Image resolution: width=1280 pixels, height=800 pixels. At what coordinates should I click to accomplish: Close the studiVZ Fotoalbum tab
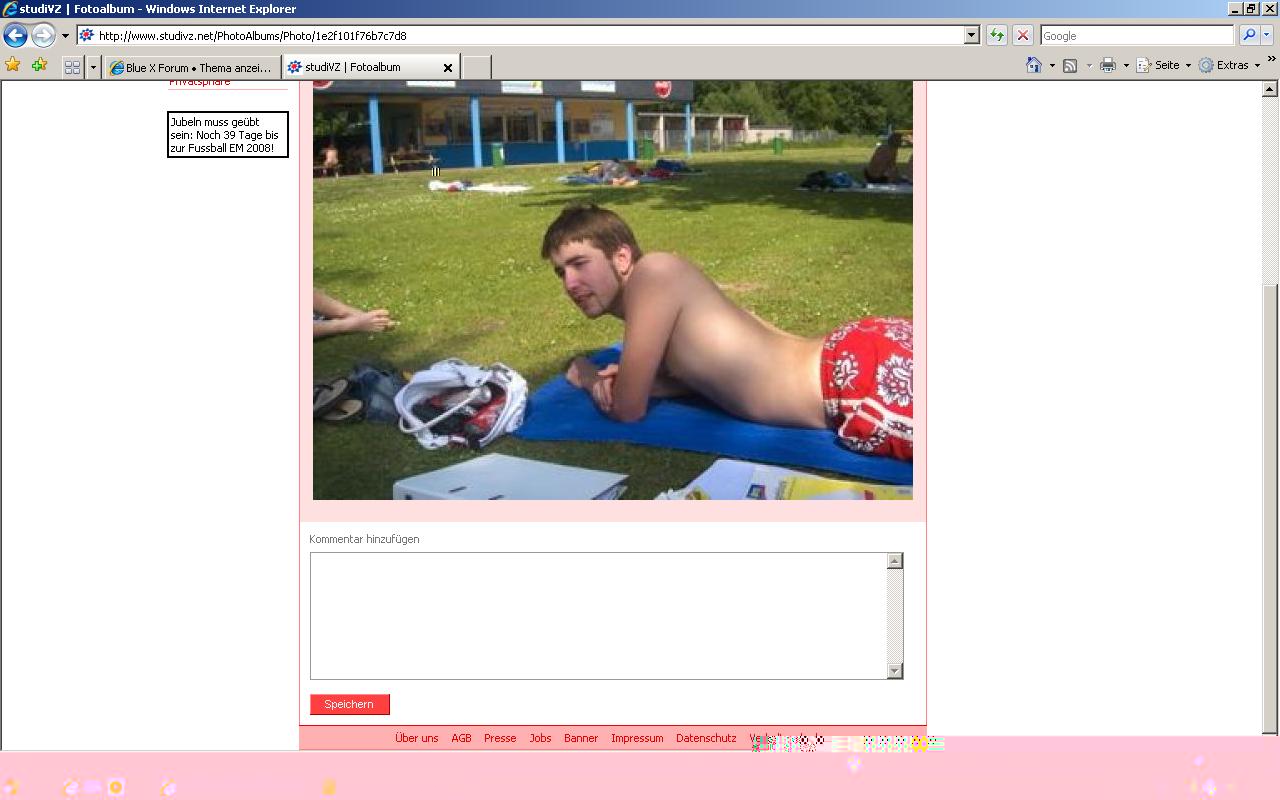[x=448, y=68]
